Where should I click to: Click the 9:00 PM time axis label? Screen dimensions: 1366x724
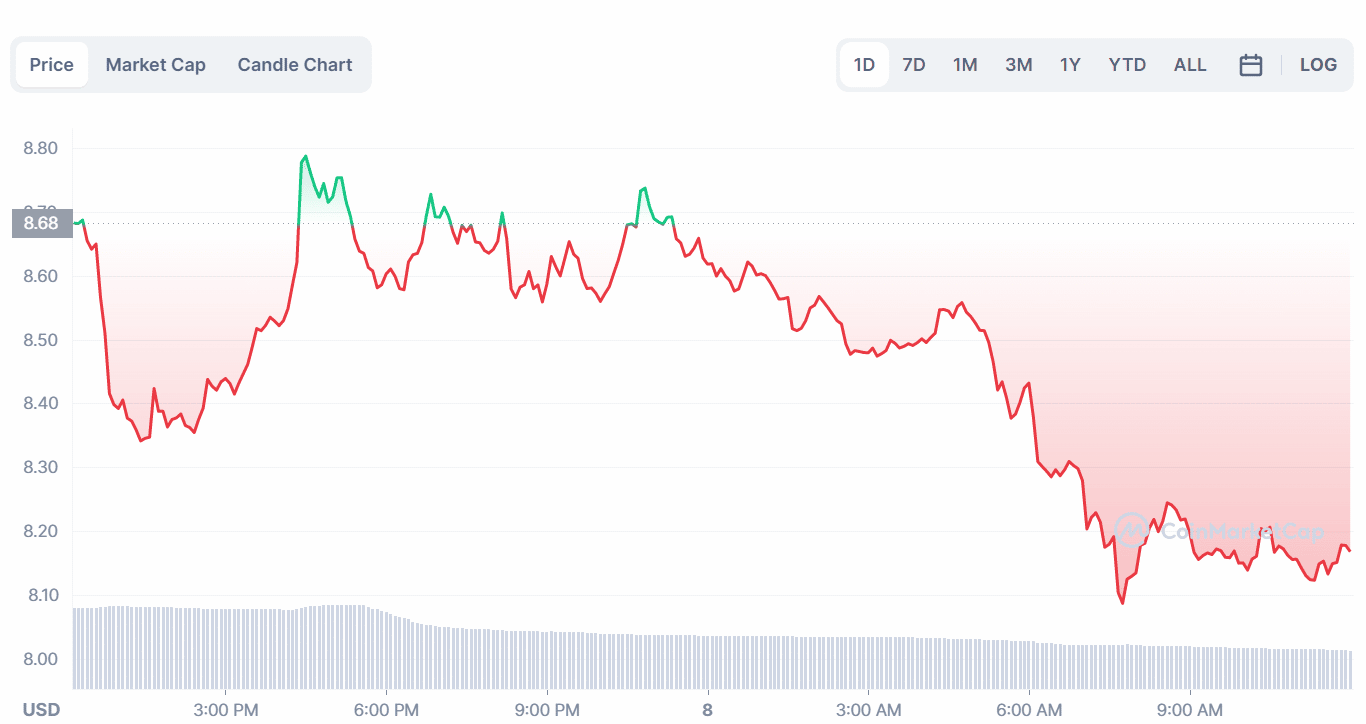pyautogui.click(x=547, y=710)
